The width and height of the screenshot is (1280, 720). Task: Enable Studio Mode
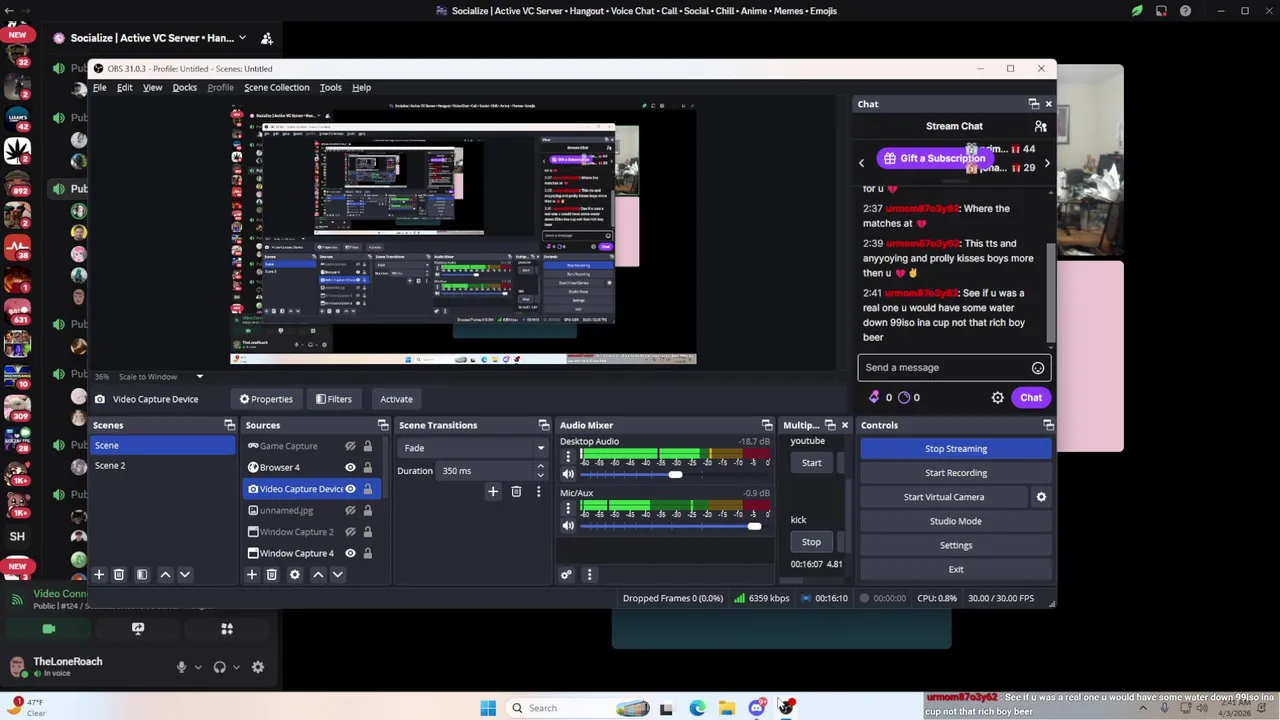coord(955,521)
